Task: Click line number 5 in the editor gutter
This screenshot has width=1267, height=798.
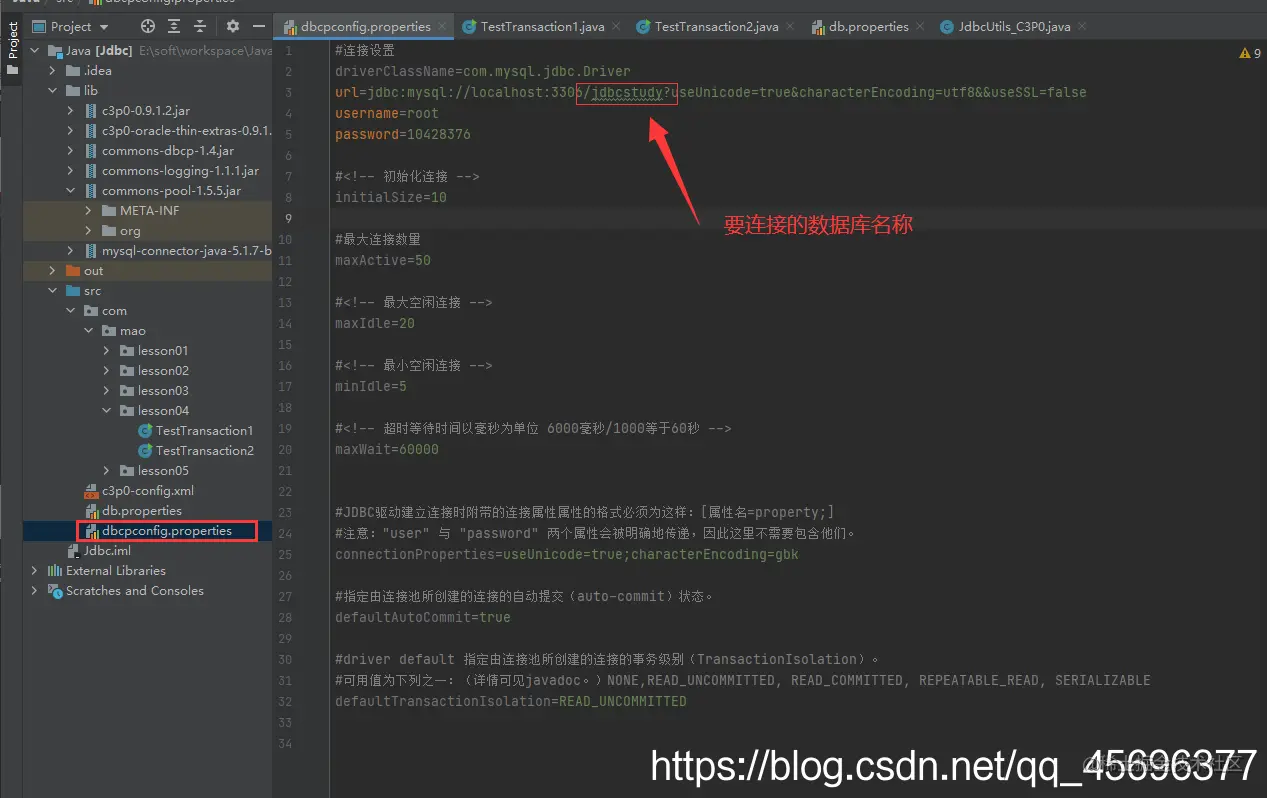Action: click(x=289, y=134)
